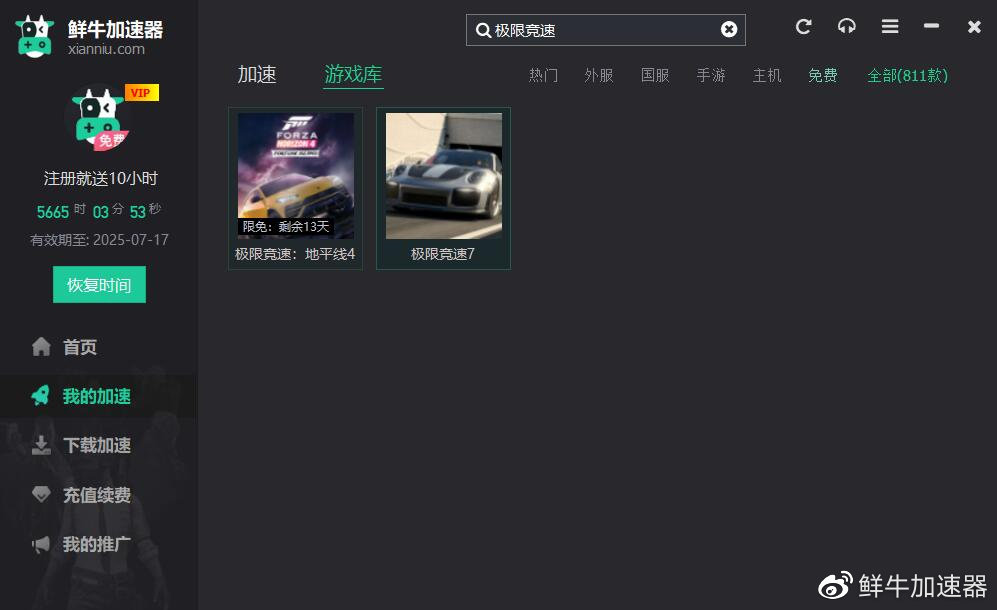Filter games by 国服
997x610 pixels.
pyautogui.click(x=655, y=76)
